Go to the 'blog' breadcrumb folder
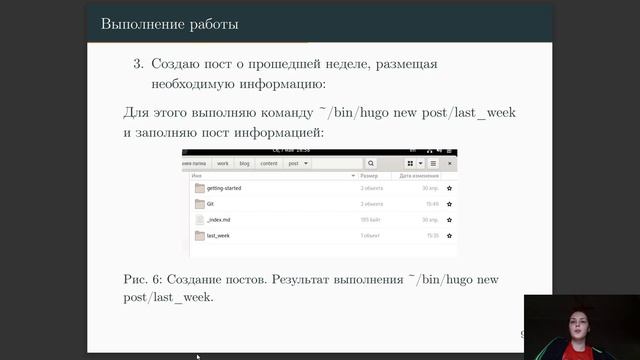Viewport: 640px width, 360px height. [x=244, y=163]
